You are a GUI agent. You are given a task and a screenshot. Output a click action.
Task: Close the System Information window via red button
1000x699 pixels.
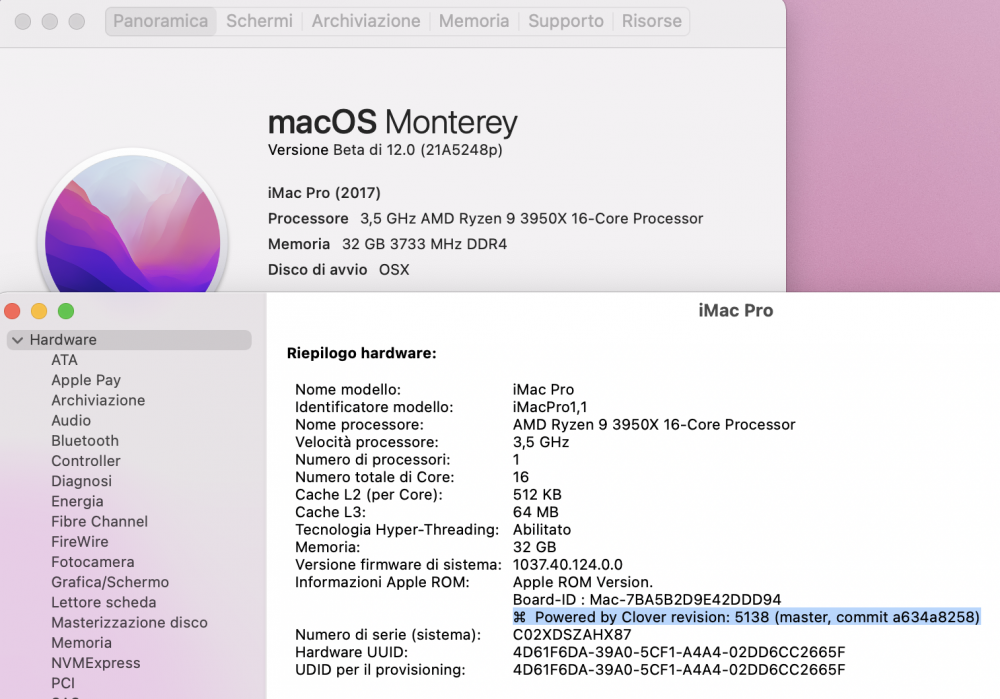point(12,311)
